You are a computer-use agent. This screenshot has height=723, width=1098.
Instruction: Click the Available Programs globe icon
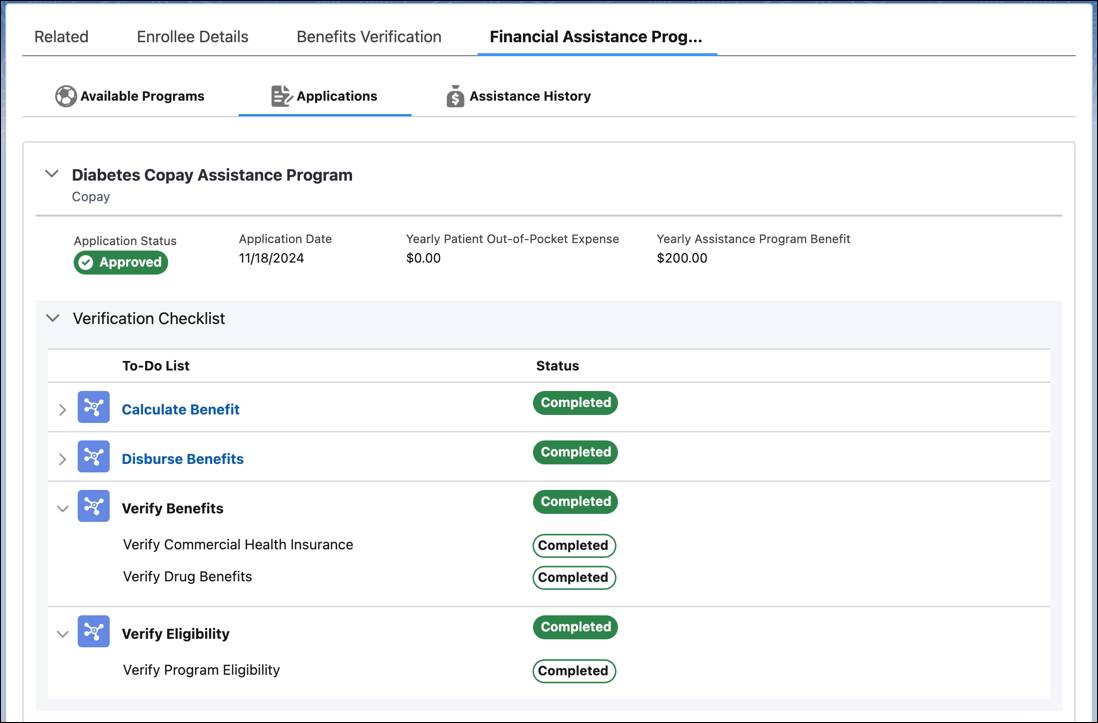[66, 96]
